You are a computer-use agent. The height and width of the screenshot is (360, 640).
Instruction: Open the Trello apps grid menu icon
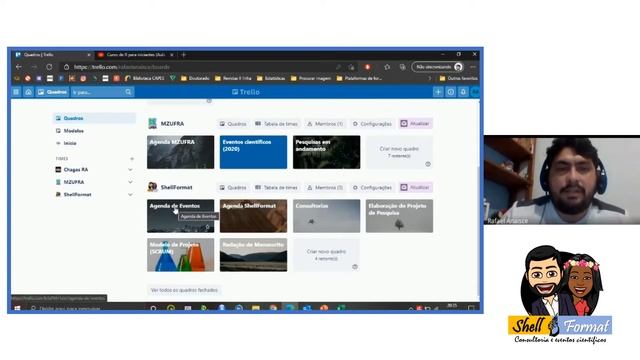(16, 92)
